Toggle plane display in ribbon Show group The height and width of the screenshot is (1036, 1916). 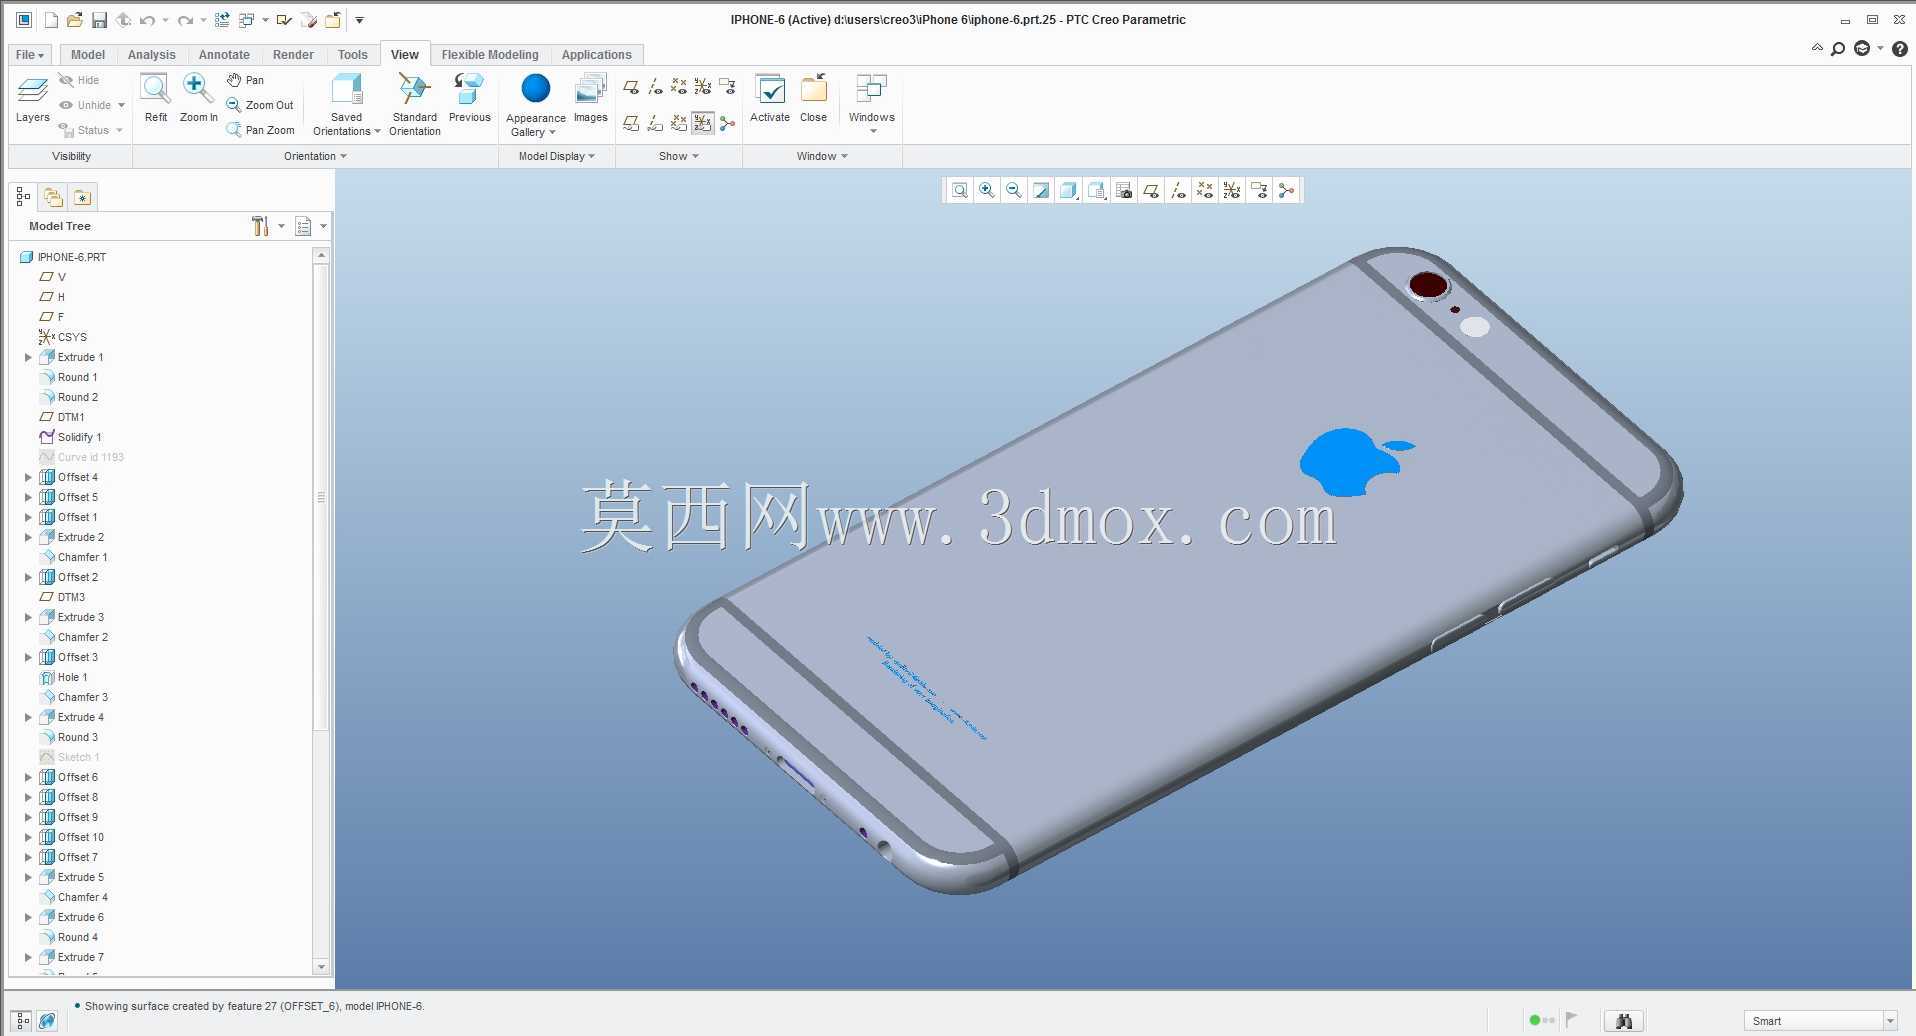[x=631, y=87]
